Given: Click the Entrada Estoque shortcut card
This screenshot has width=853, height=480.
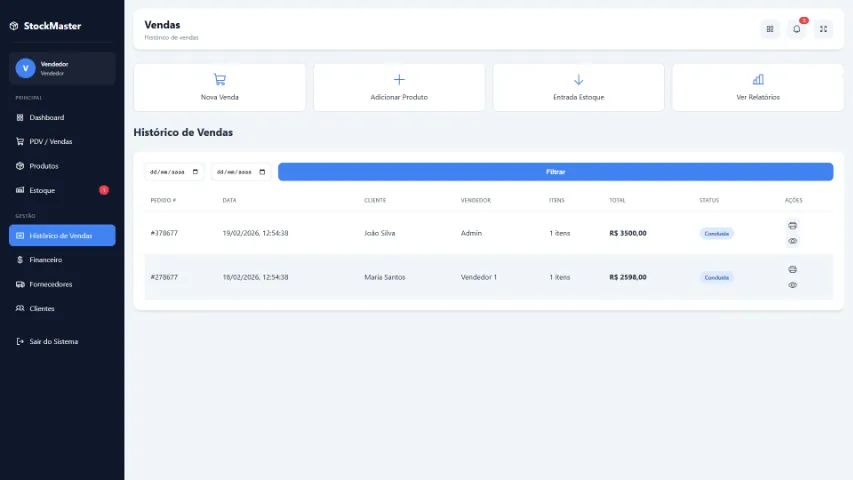Looking at the screenshot, I should [x=578, y=87].
